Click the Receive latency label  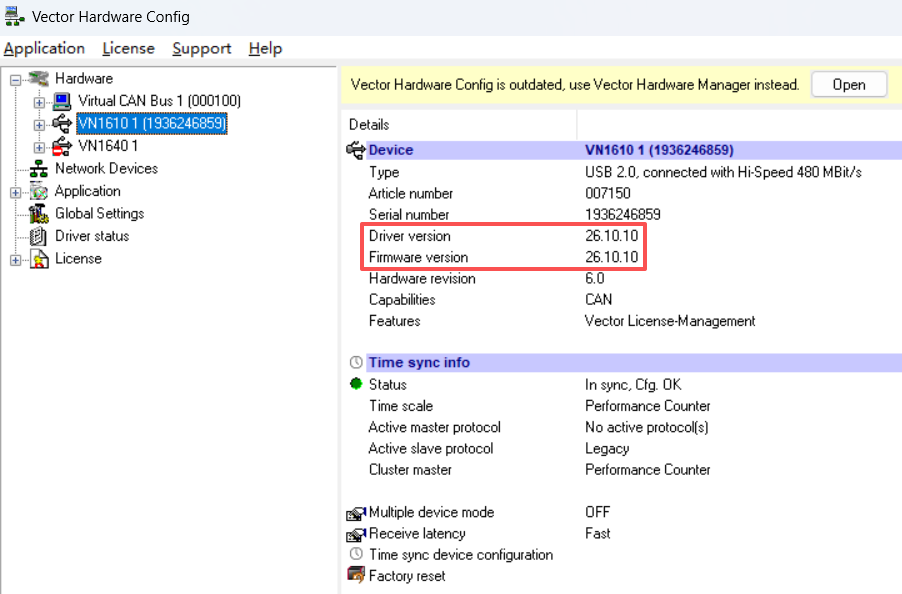tap(417, 534)
